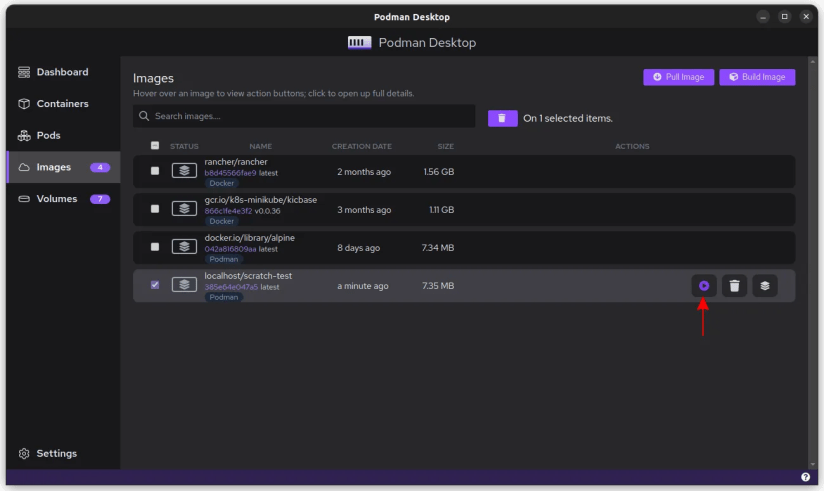Minimize the Podman Desktop window
Image resolution: width=824 pixels, height=491 pixels.
click(x=763, y=17)
